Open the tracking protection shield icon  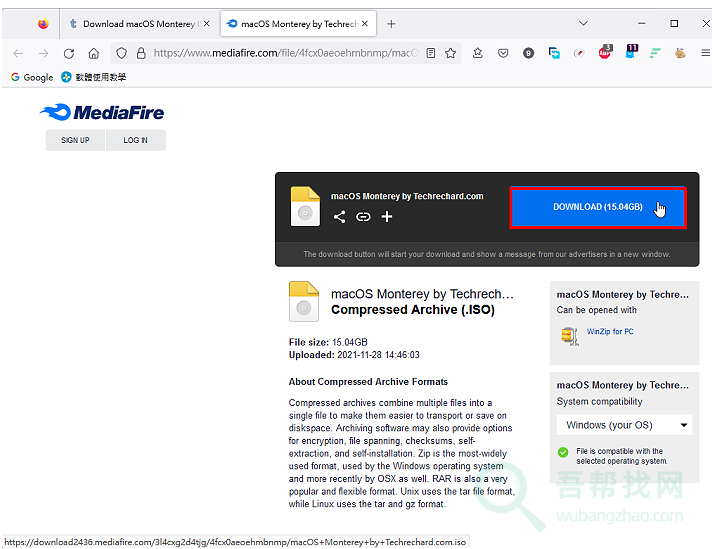pyautogui.click(x=121, y=53)
